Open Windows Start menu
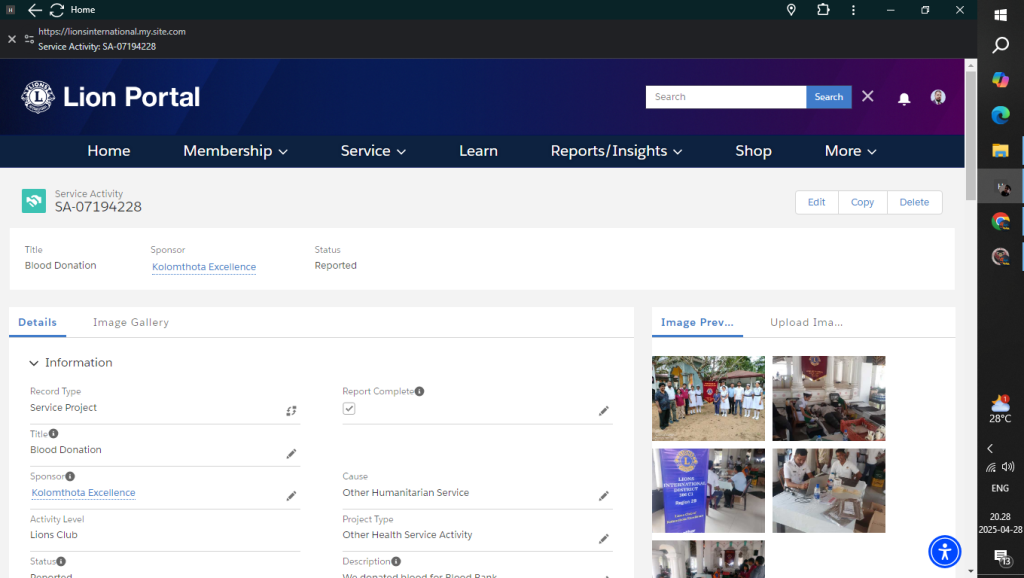1024x578 pixels. click(x=1000, y=14)
